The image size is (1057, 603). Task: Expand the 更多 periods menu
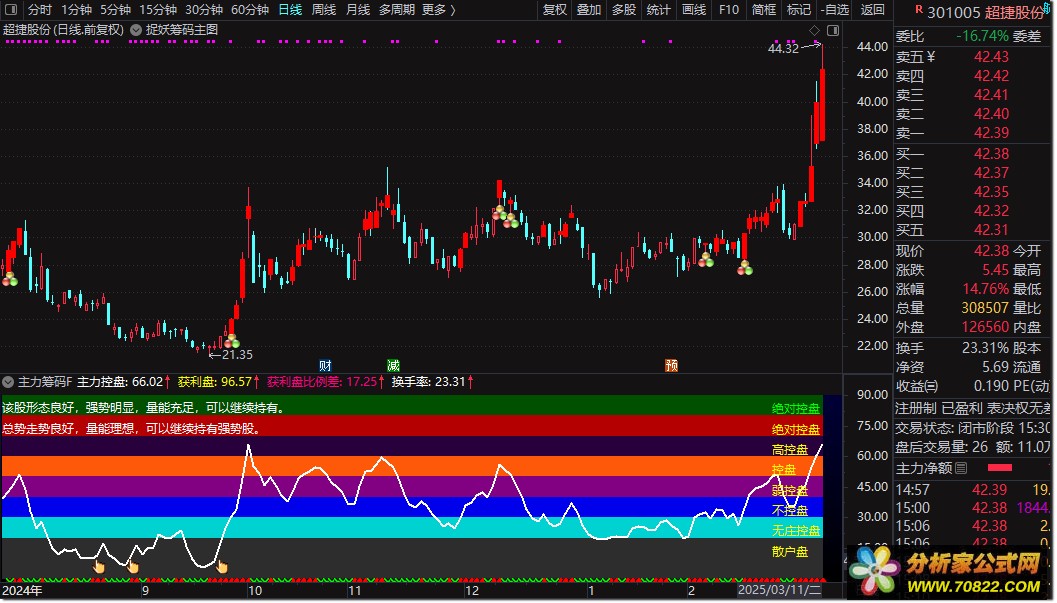tap(438, 9)
